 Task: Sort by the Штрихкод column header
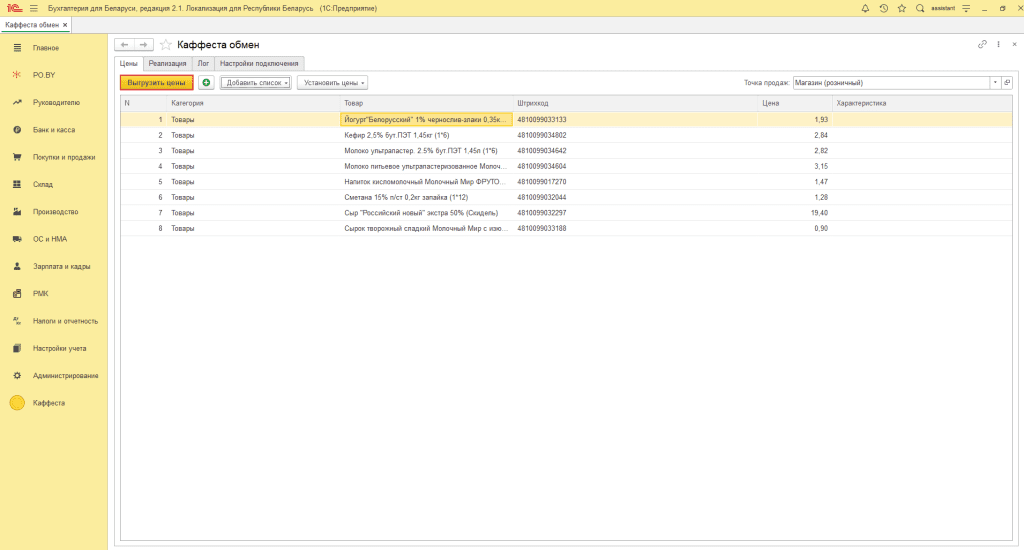coord(635,103)
